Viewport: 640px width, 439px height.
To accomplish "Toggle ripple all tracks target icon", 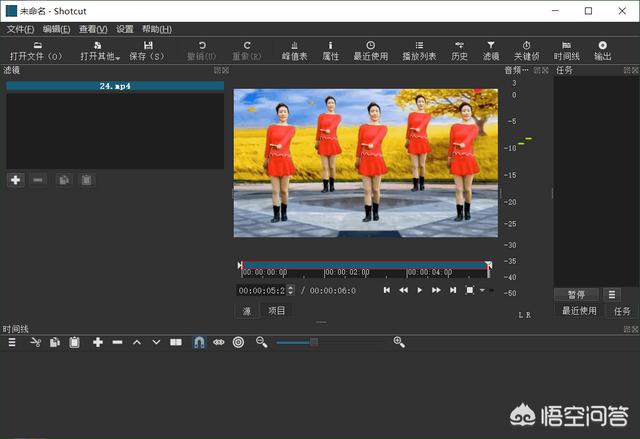I will pos(238,342).
